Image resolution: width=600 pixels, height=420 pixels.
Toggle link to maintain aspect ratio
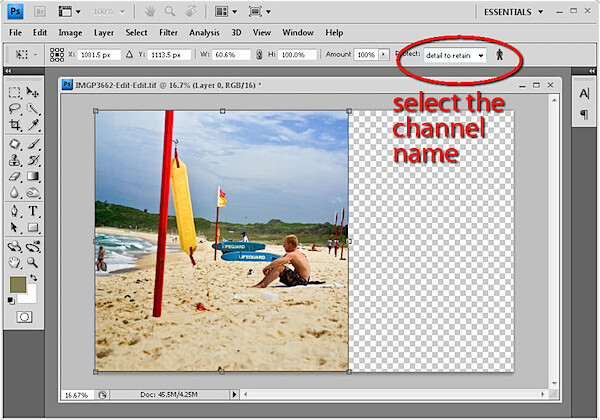coord(259,55)
